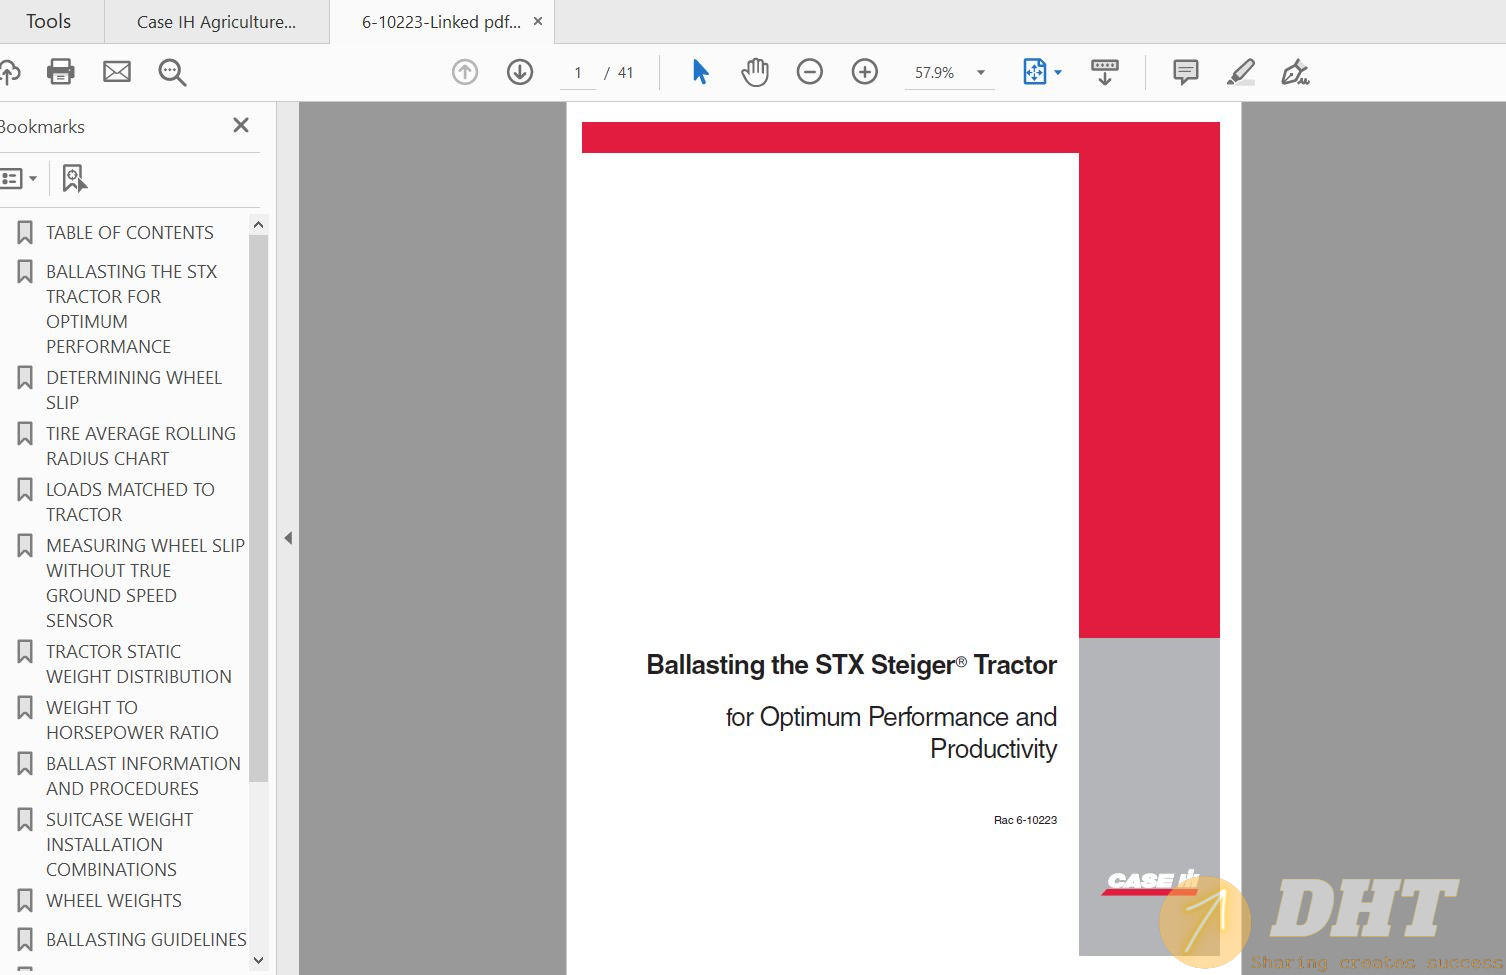
Task: Collapse the left navigation pane arrow
Action: pyautogui.click(x=288, y=538)
